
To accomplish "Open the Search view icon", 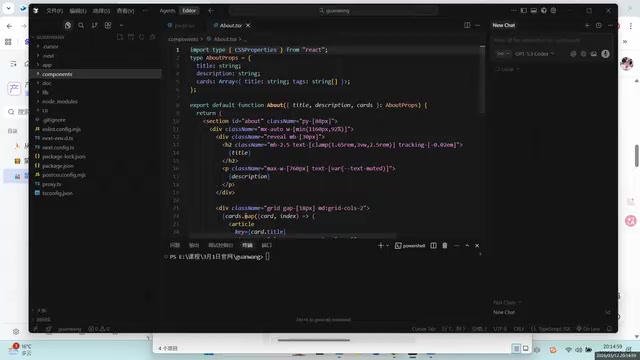I will click(x=81, y=25).
